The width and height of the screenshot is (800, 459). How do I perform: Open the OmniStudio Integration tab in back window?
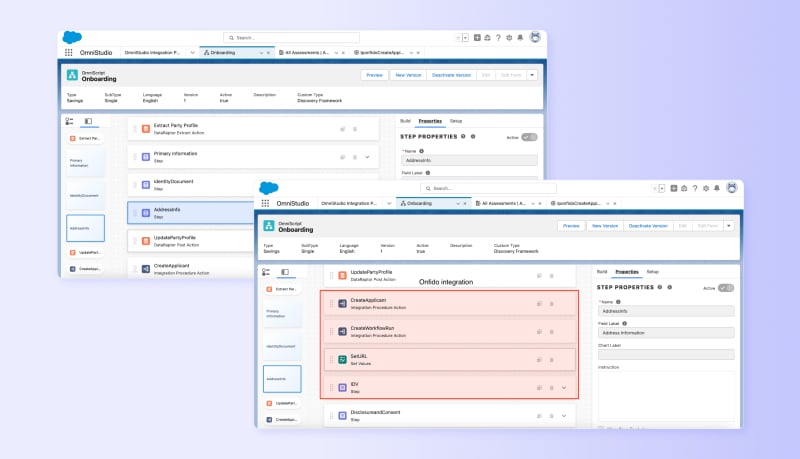[152, 53]
